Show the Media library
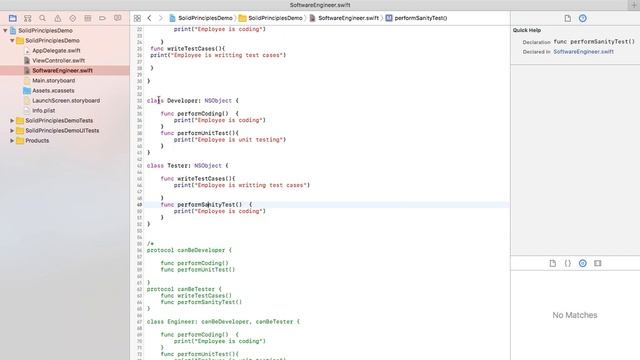Screen dimensions: 640x360 click(598, 263)
